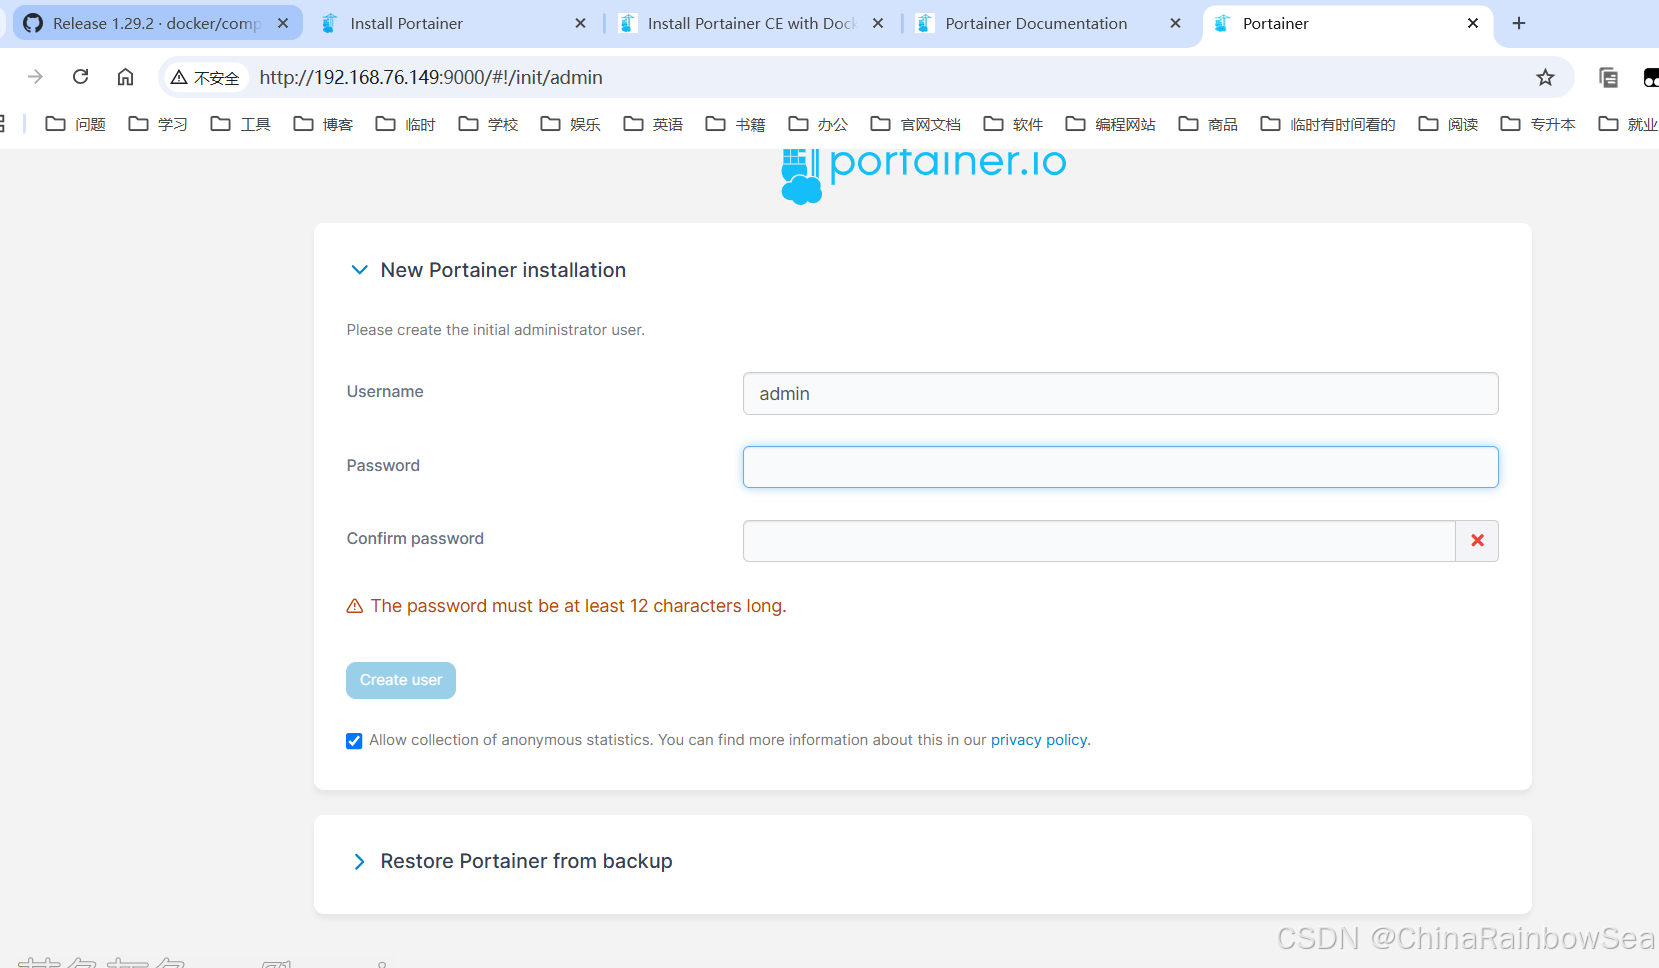1659x968 pixels.
Task: Open the 书籍 bookmark folder
Action: (x=736, y=124)
